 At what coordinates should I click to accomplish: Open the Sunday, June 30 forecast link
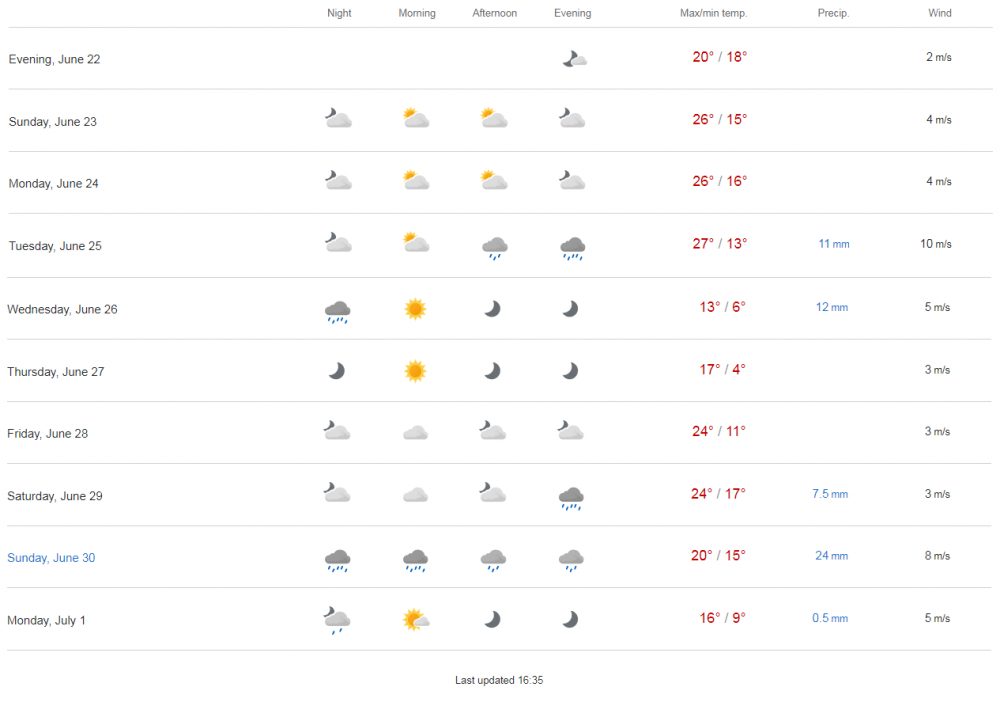[x=51, y=558]
